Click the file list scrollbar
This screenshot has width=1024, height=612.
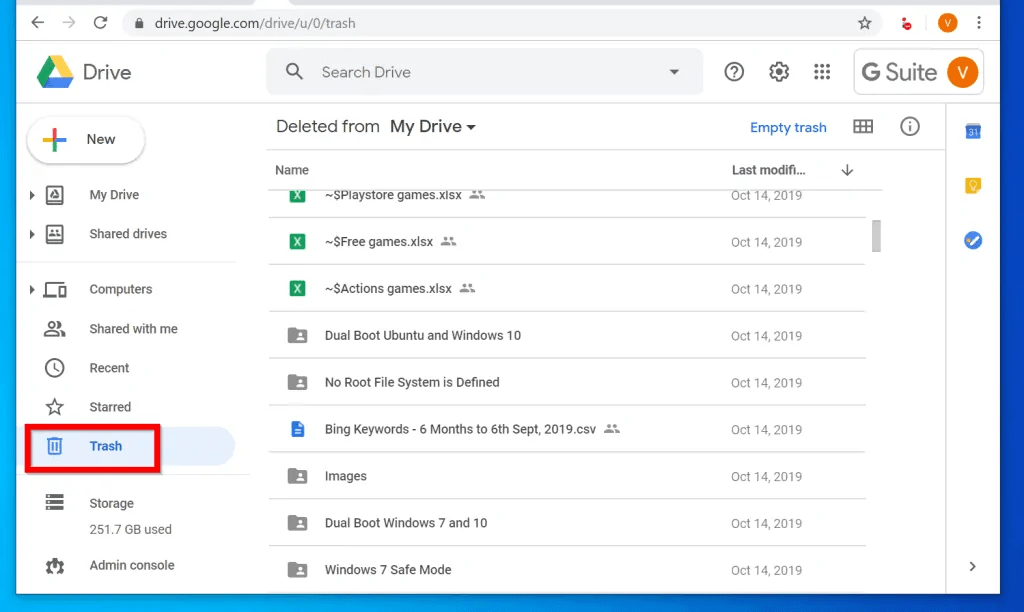coord(876,236)
